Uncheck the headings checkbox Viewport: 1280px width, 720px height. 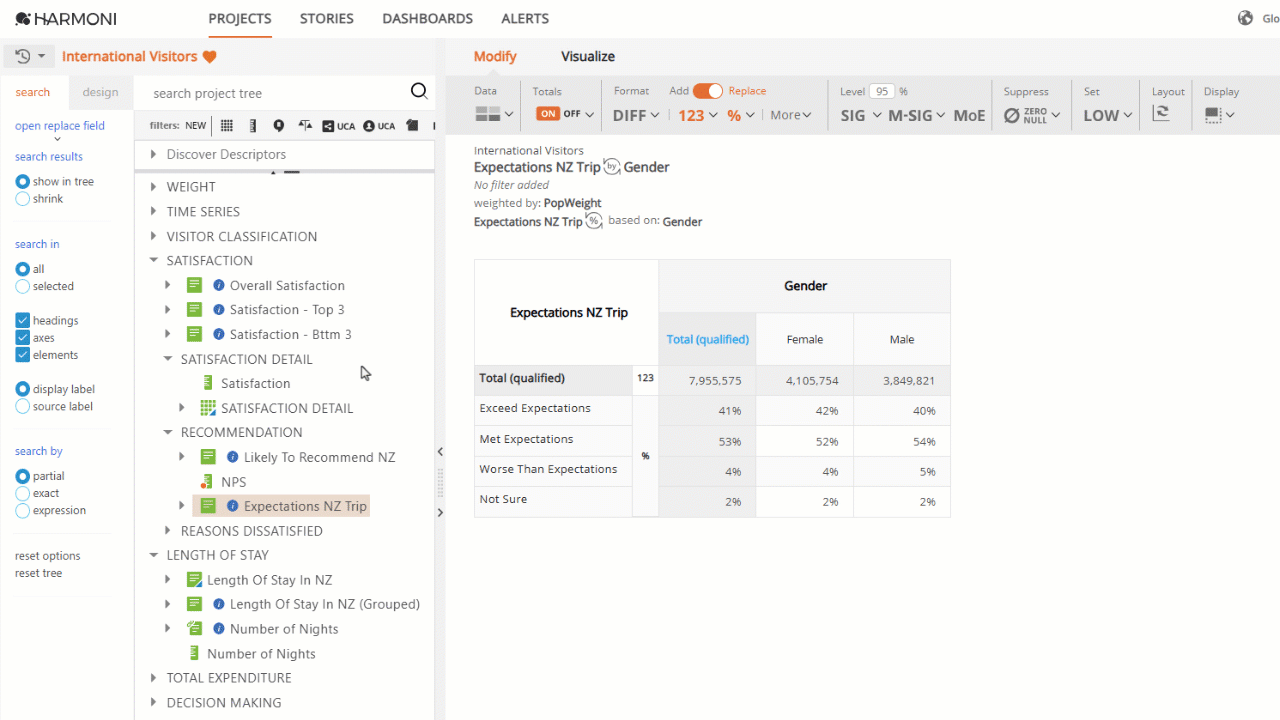pyautogui.click(x=23, y=321)
